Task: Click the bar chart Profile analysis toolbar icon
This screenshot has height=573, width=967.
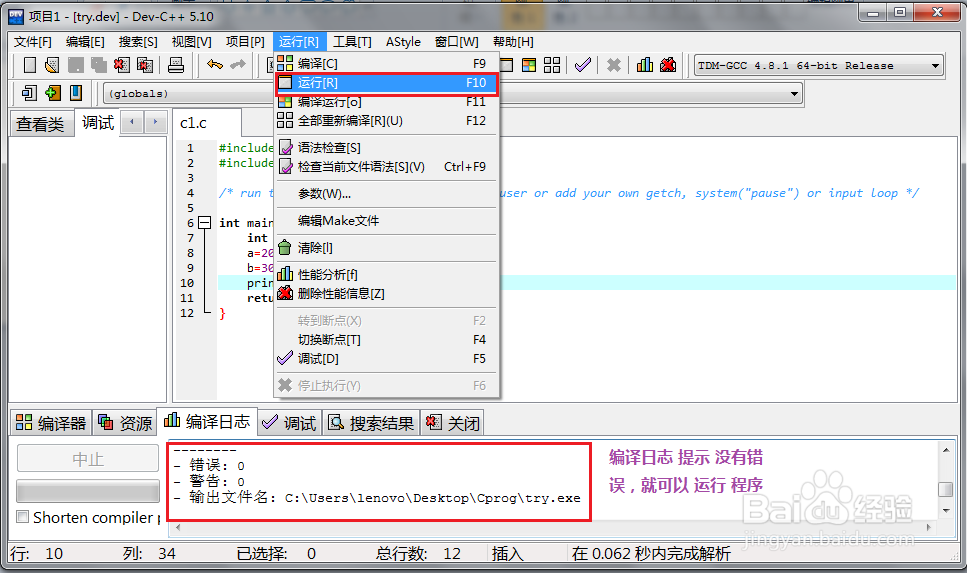Action: 645,65
